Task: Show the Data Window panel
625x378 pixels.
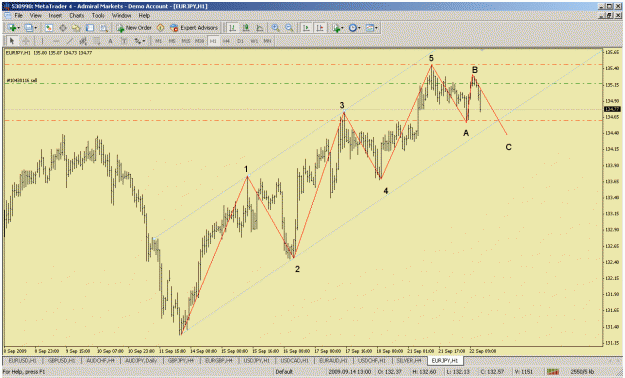Action: click(x=63, y=28)
